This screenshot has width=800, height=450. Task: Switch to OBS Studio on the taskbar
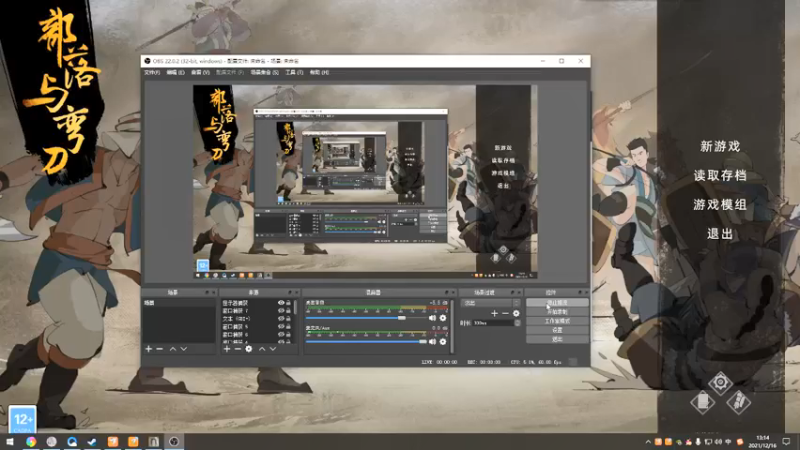[x=174, y=442]
